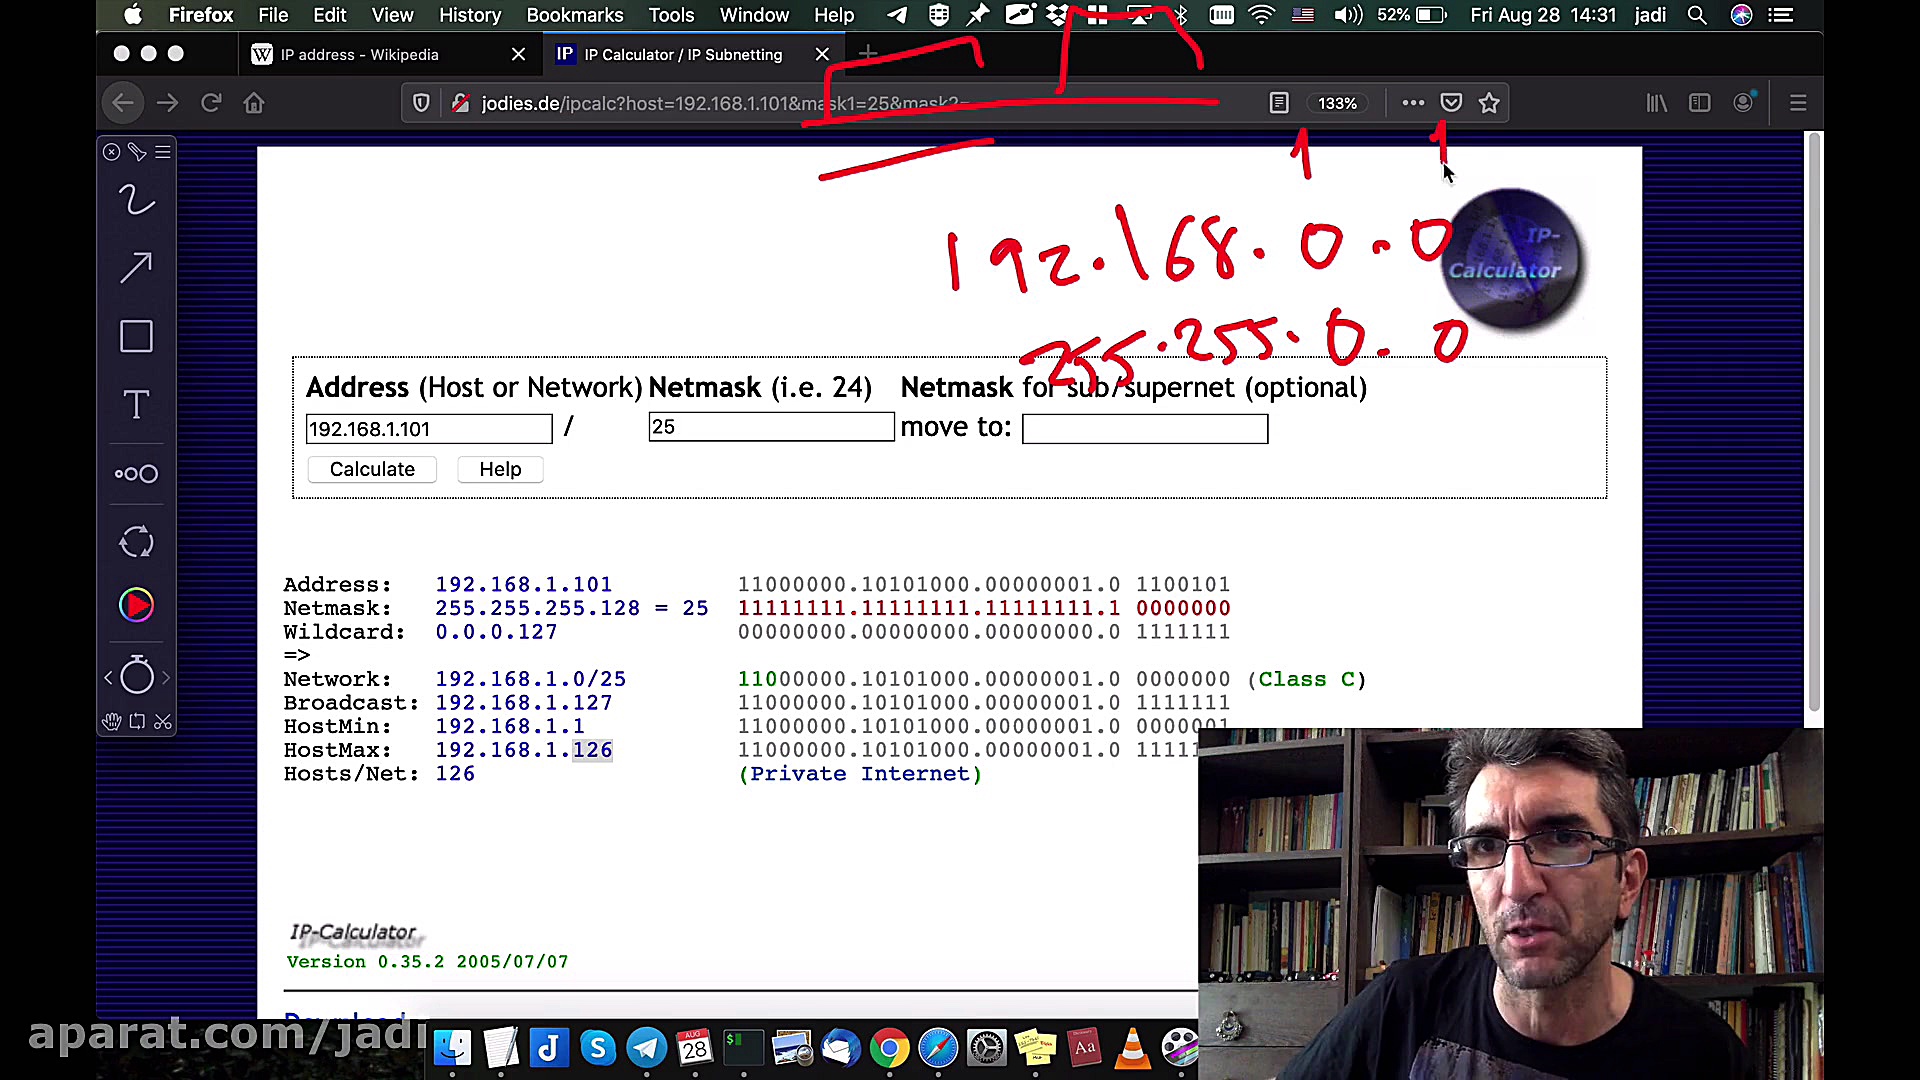Open the Bookmarks menu in menu bar
1920x1080 pixels.
[574, 15]
